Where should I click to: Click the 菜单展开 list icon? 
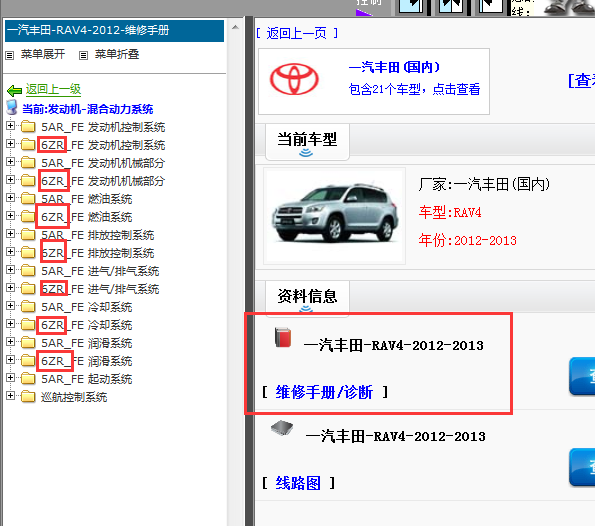pyautogui.click(x=9, y=55)
